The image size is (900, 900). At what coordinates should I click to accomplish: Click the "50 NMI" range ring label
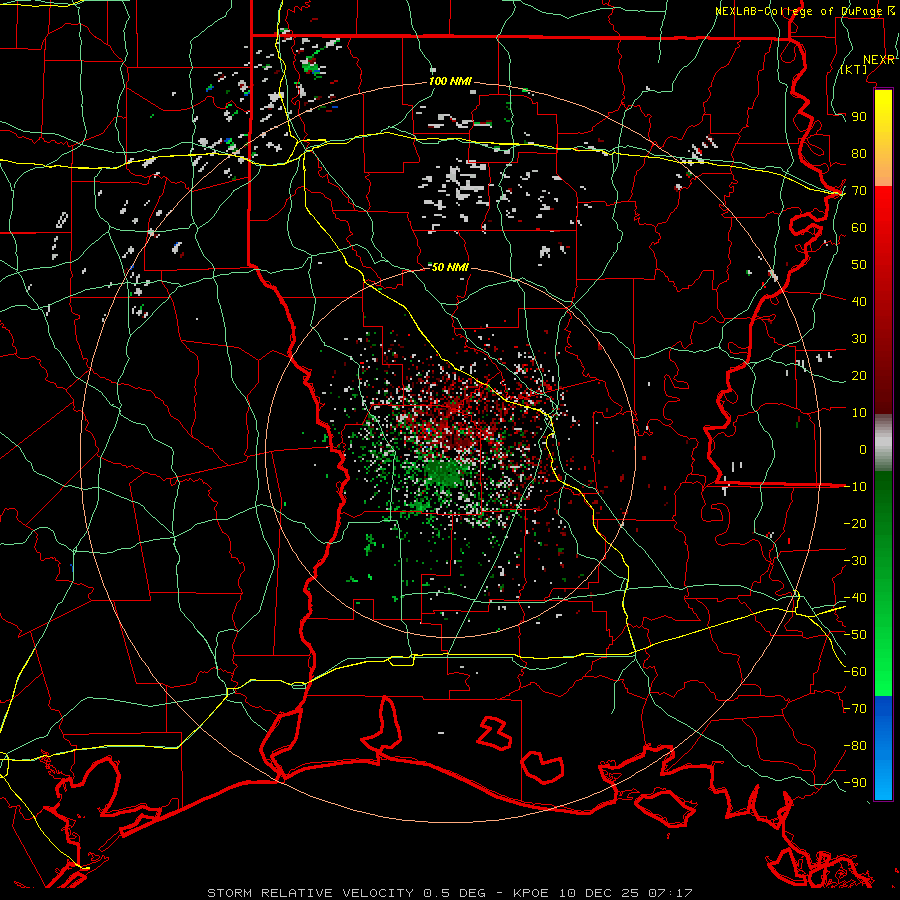coord(450,267)
